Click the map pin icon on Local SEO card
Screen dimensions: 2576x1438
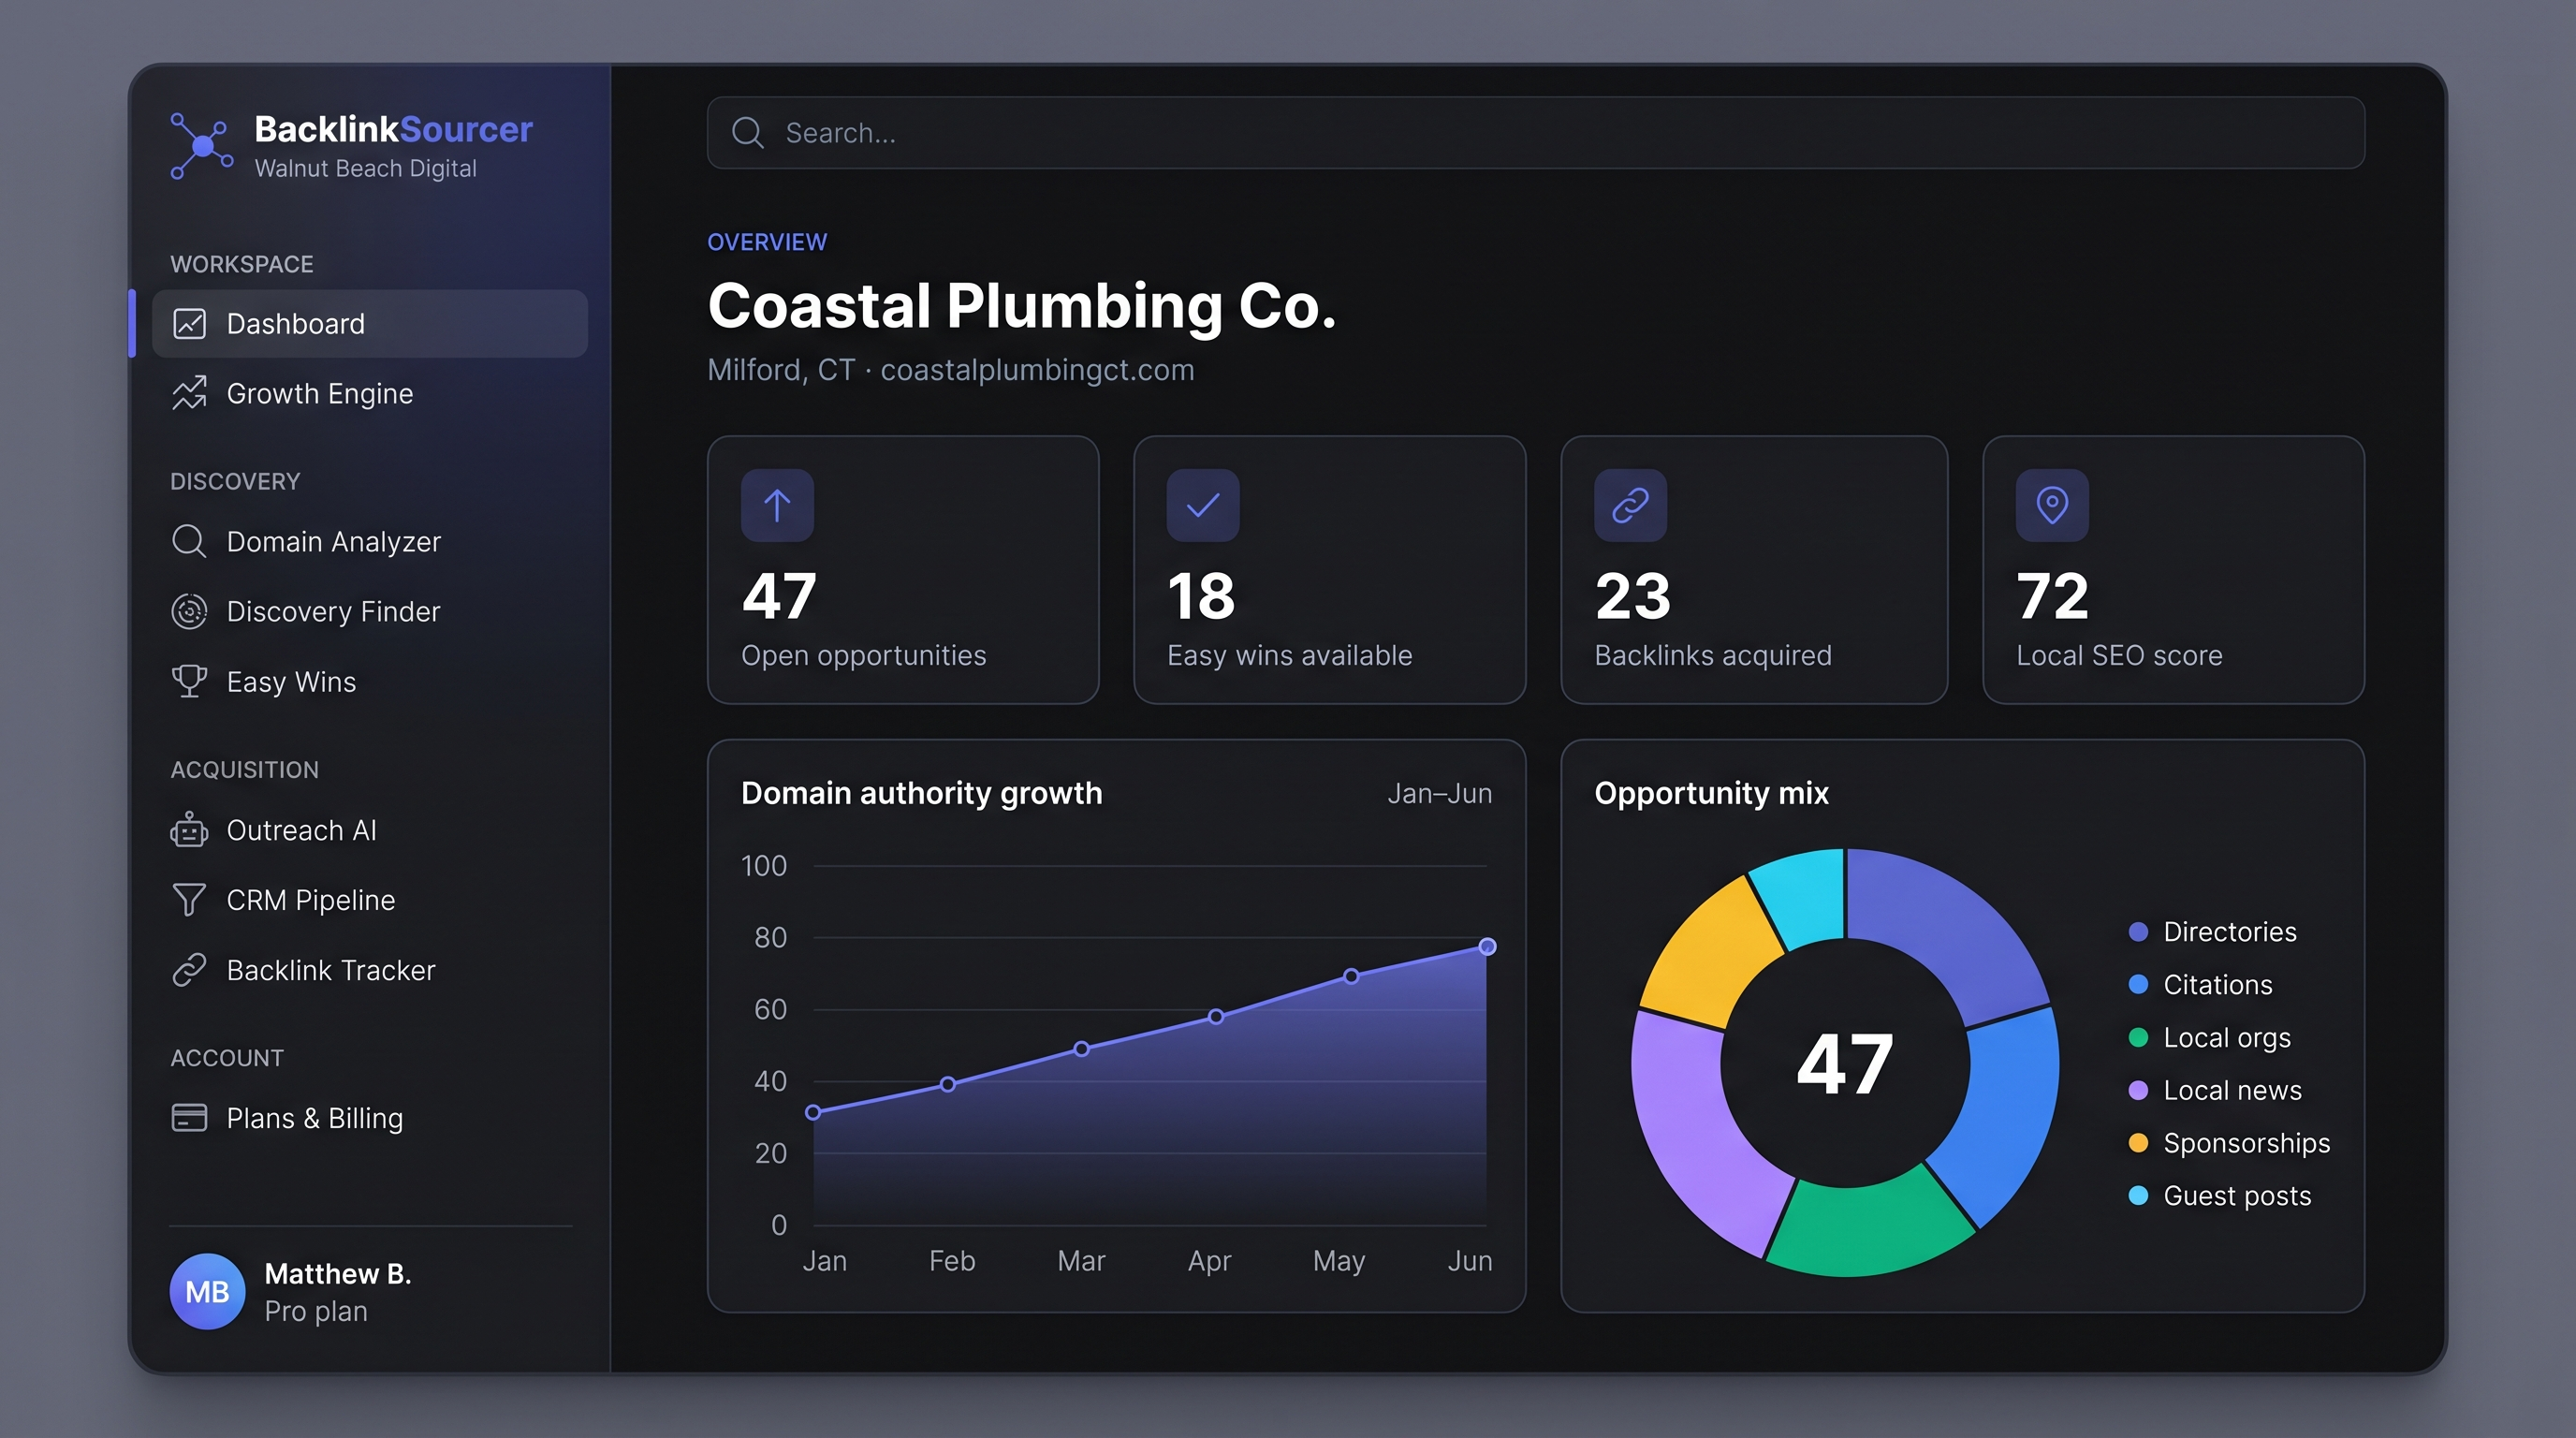[x=2052, y=505]
